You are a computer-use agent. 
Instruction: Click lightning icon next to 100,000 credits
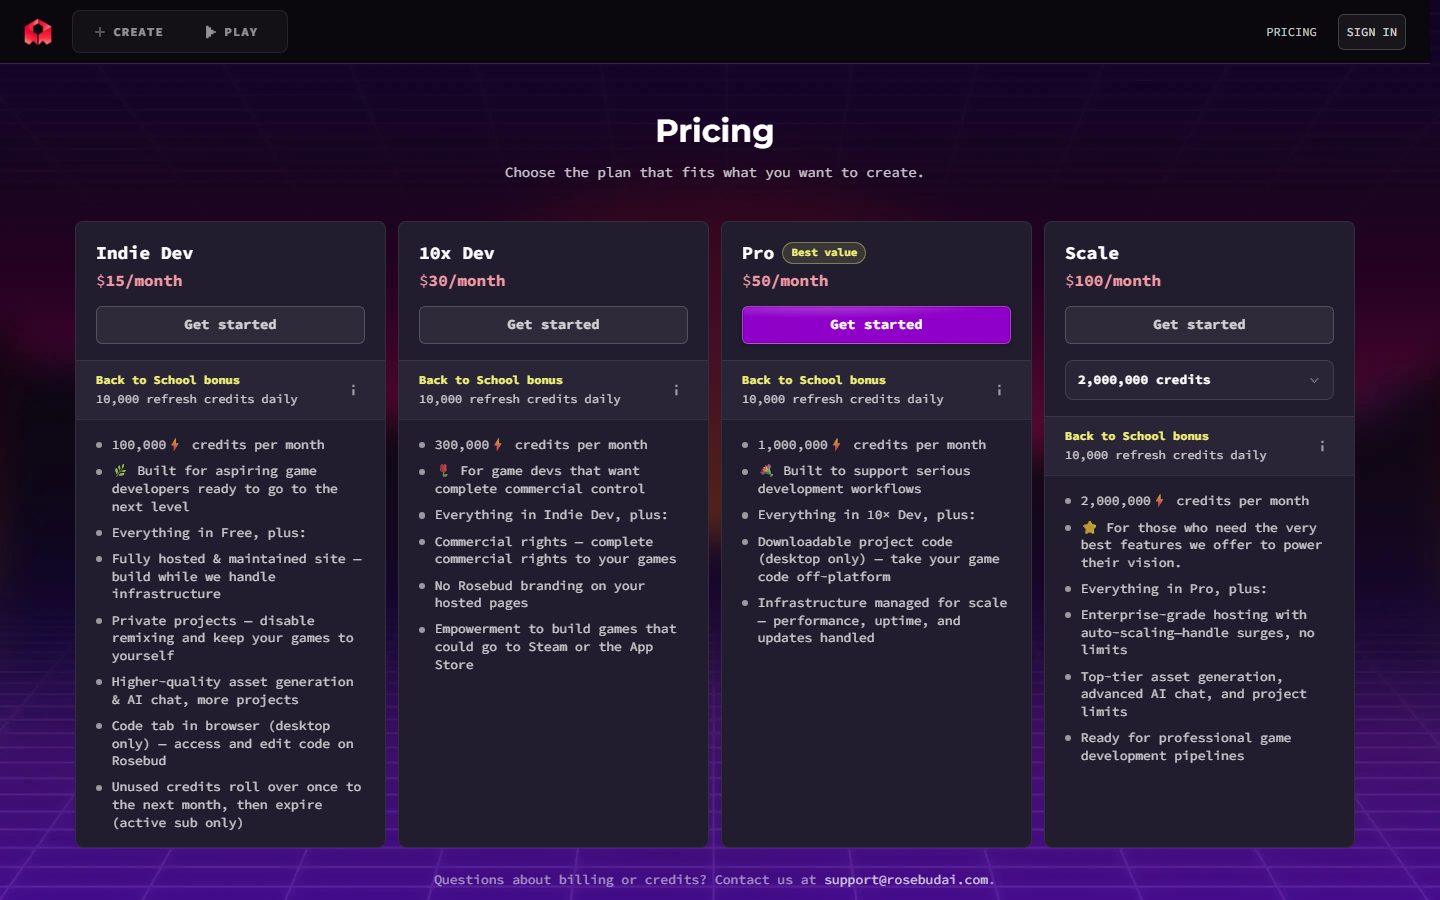click(x=175, y=445)
